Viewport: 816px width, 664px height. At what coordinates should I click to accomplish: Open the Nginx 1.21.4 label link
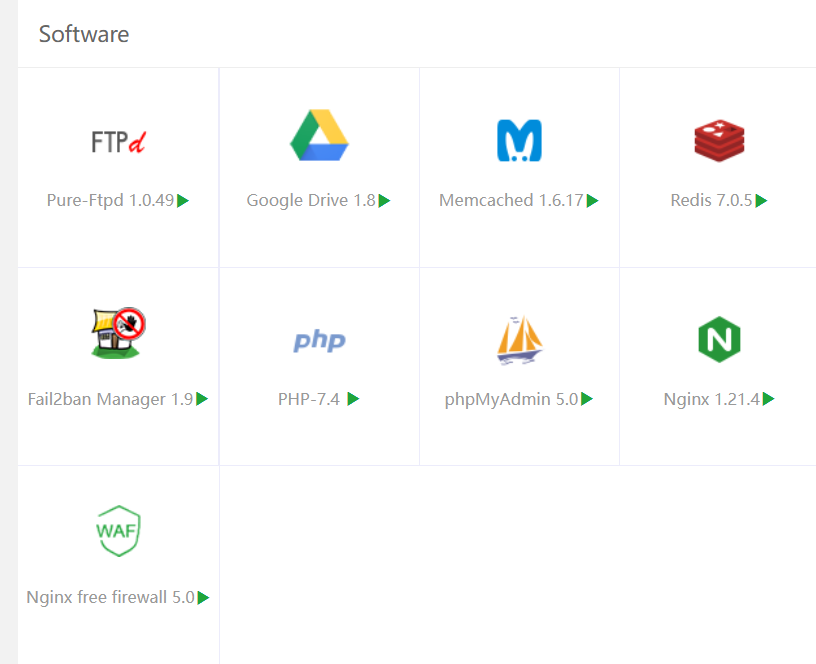712,399
